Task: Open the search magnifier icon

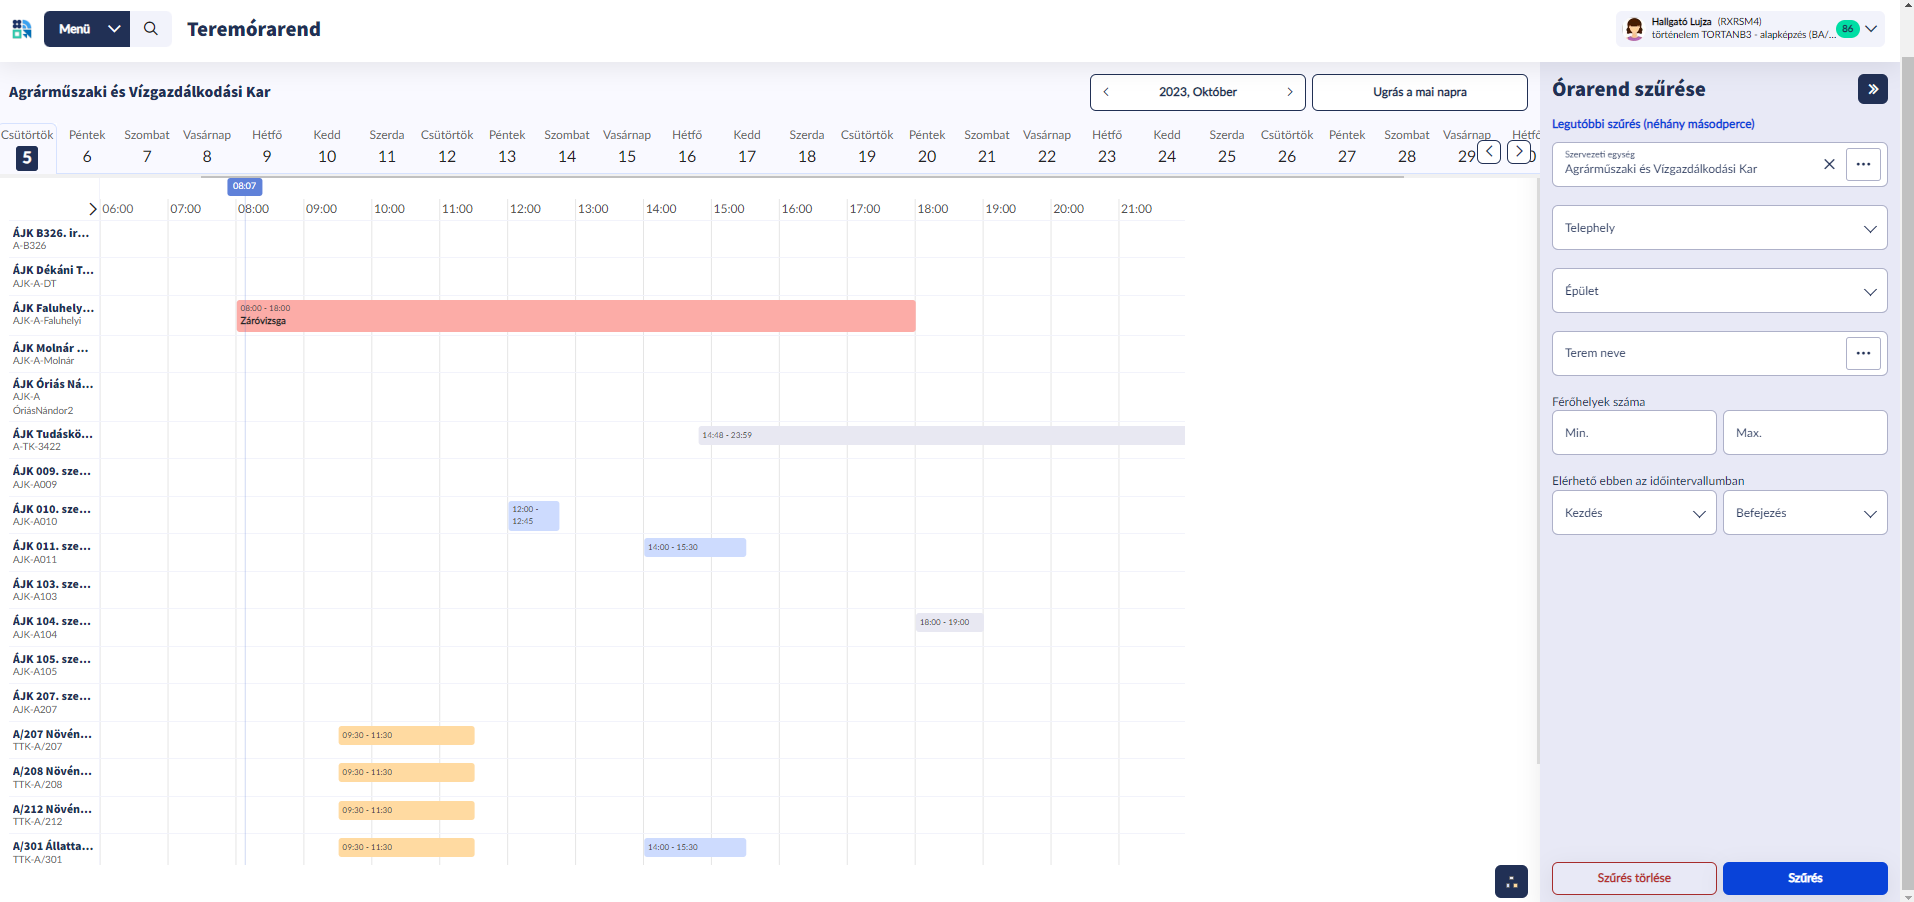Action: click(151, 29)
